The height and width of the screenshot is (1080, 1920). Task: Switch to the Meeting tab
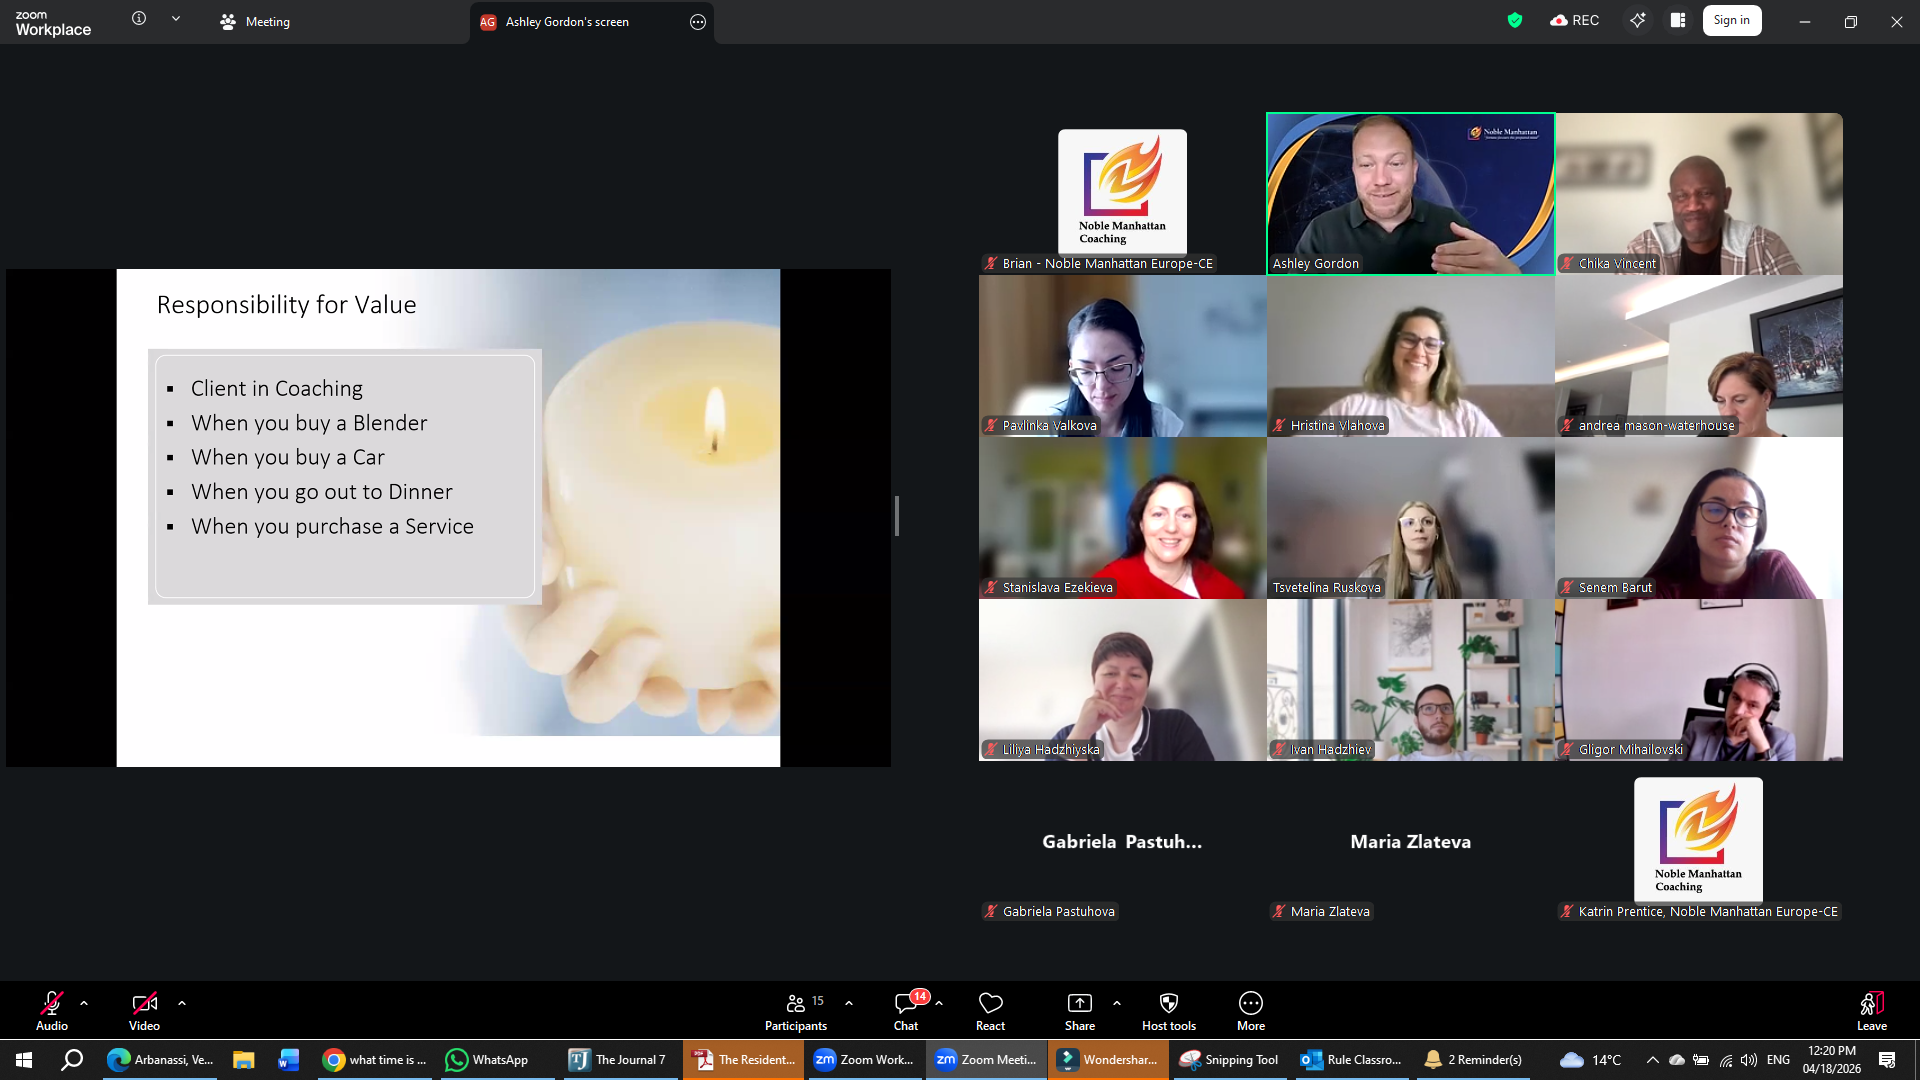pos(256,21)
